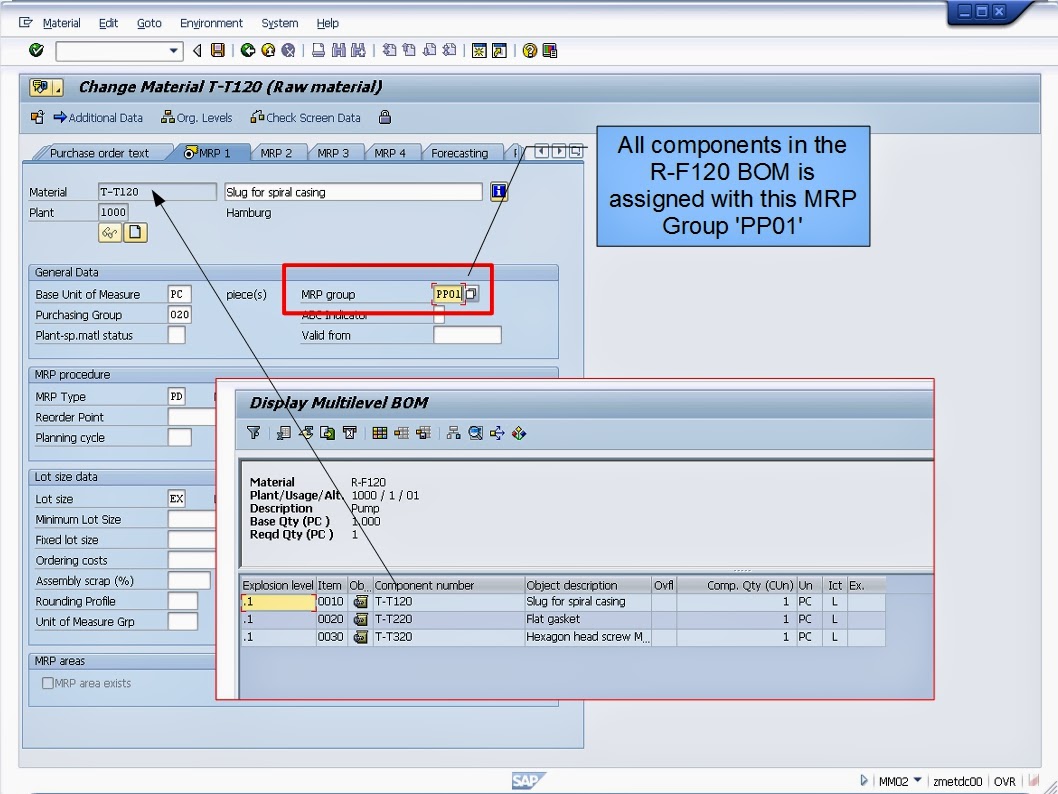
Task: Click the Save diskette icon
Action: pos(217,51)
